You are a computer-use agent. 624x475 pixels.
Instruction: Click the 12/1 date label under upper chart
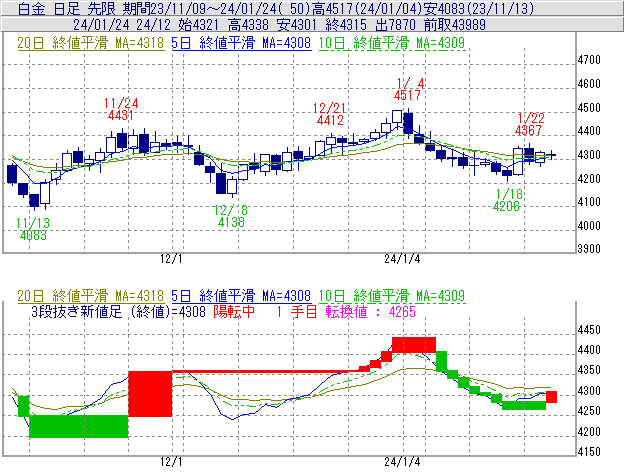click(x=172, y=259)
